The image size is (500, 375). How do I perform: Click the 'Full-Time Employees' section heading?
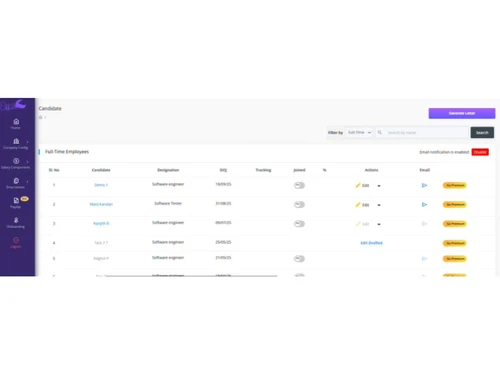coord(67,152)
